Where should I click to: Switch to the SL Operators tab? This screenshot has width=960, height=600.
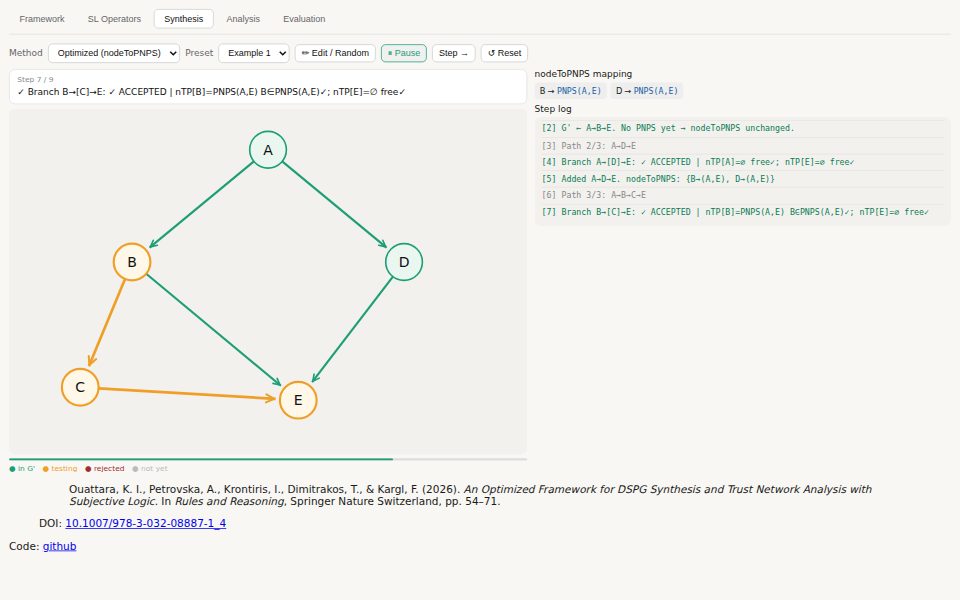[x=114, y=19]
